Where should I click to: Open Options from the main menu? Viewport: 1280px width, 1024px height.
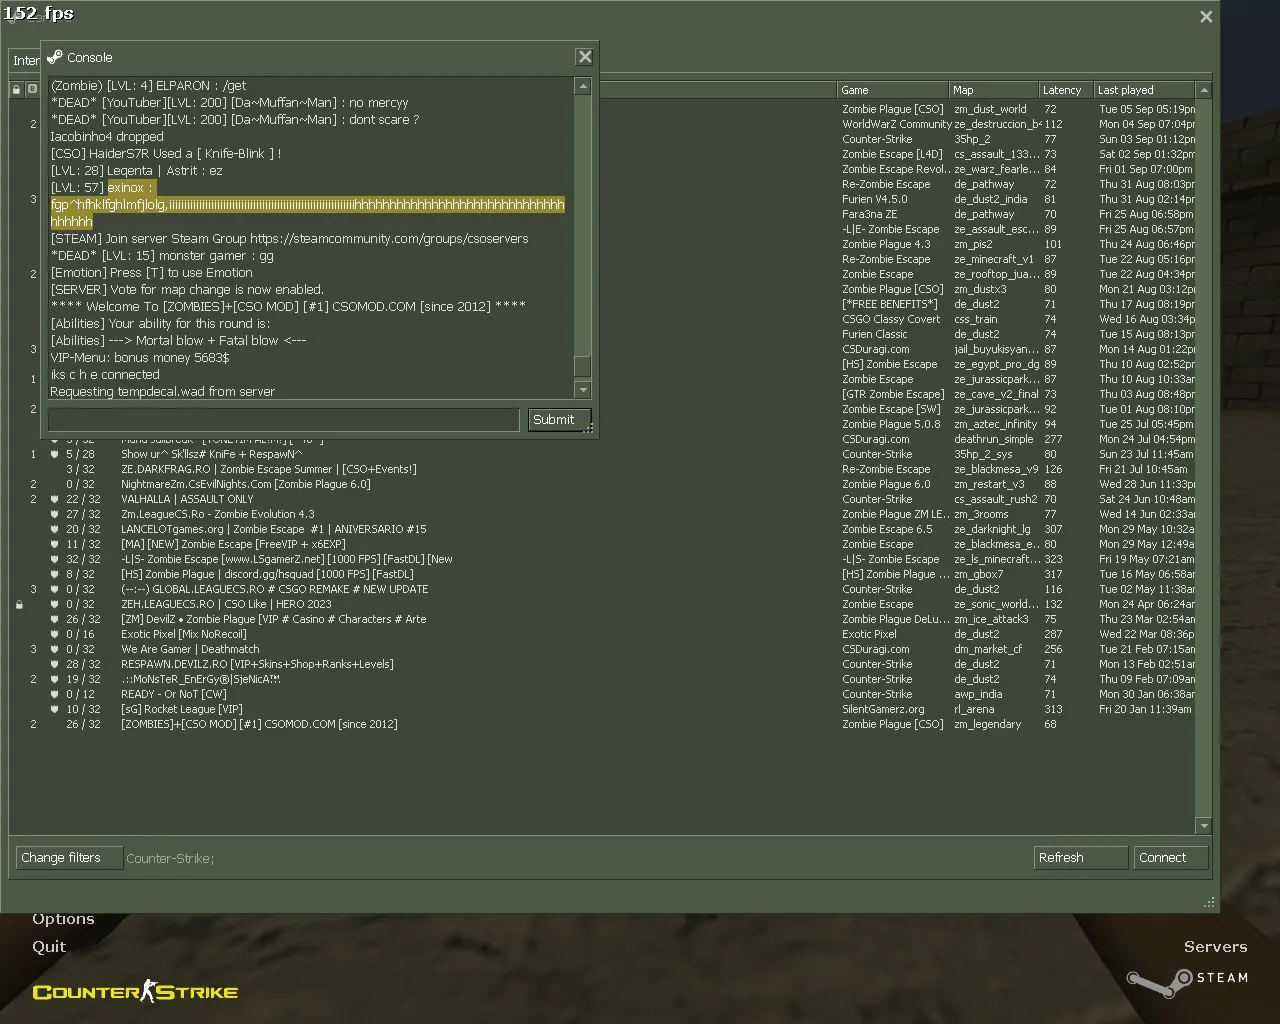pos(63,919)
